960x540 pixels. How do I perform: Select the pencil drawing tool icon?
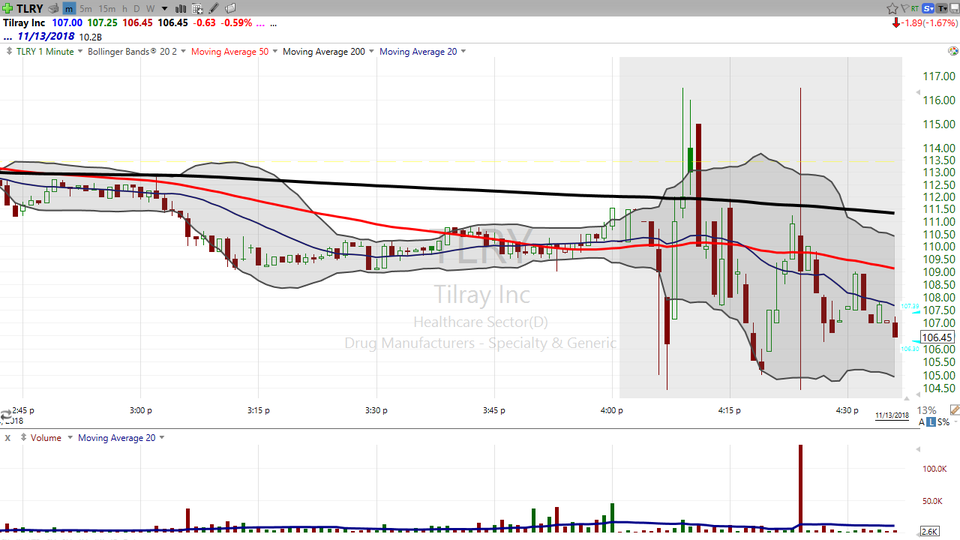213,8
